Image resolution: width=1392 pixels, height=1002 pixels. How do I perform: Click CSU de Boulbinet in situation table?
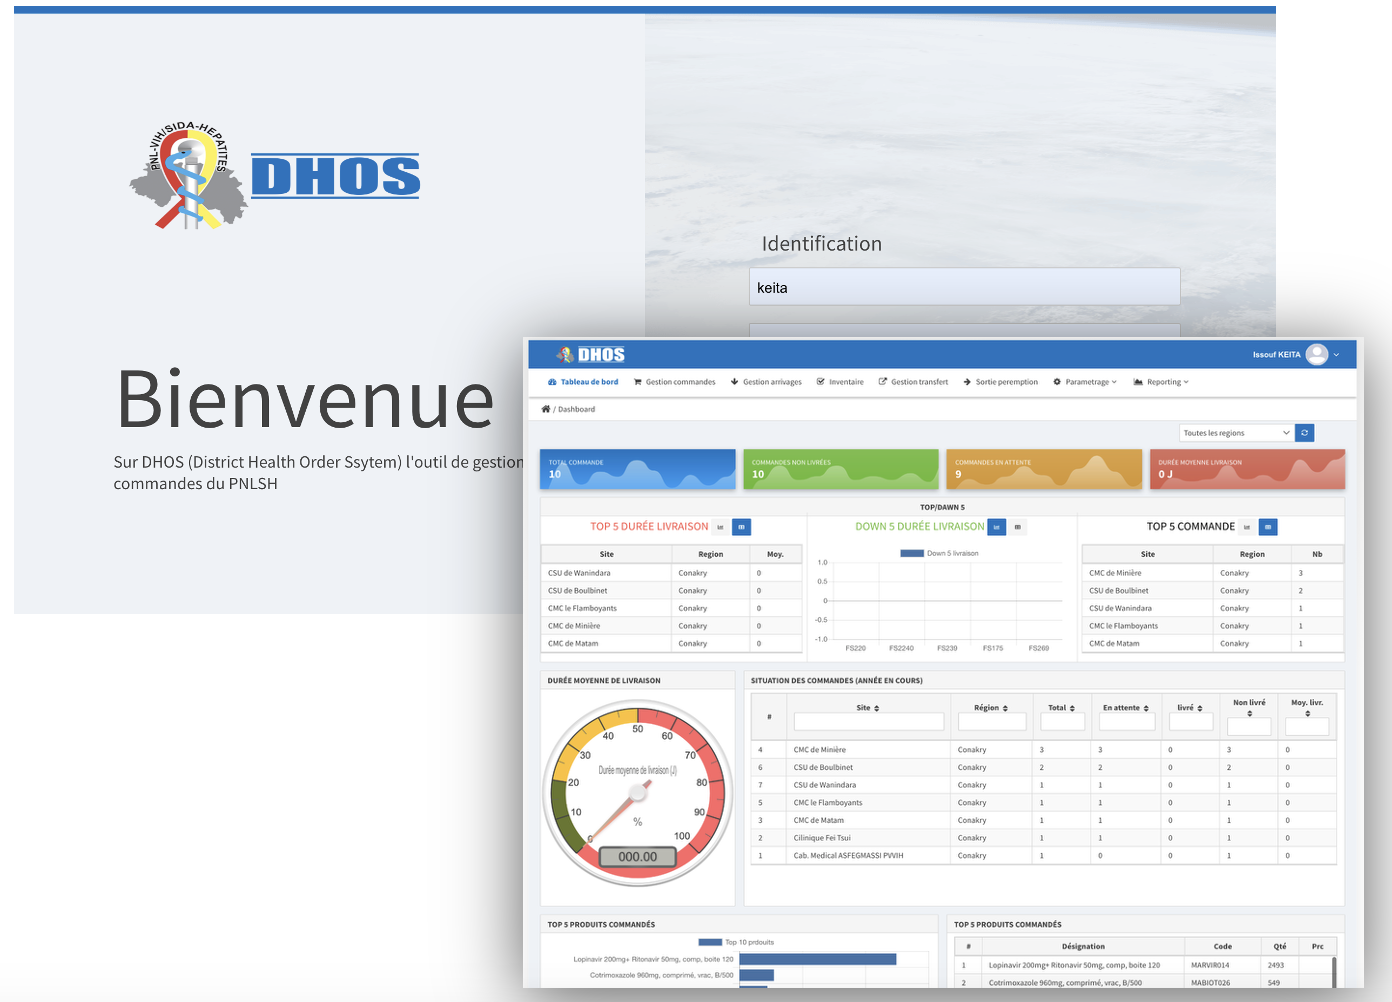823,768
